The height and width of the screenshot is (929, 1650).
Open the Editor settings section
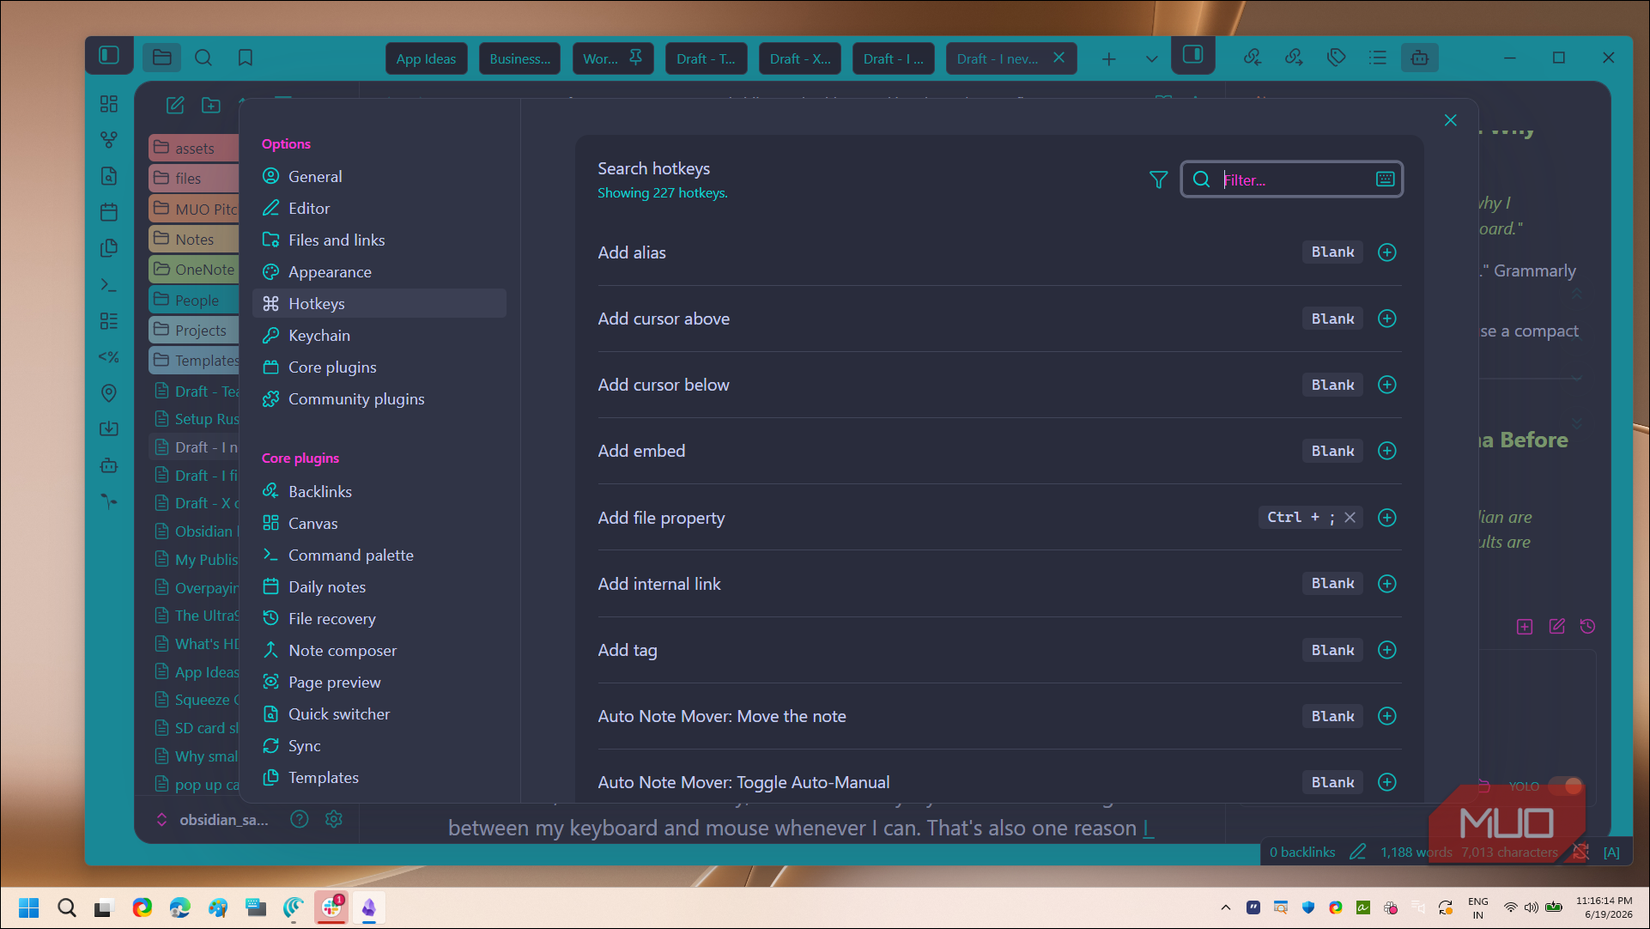379,208
